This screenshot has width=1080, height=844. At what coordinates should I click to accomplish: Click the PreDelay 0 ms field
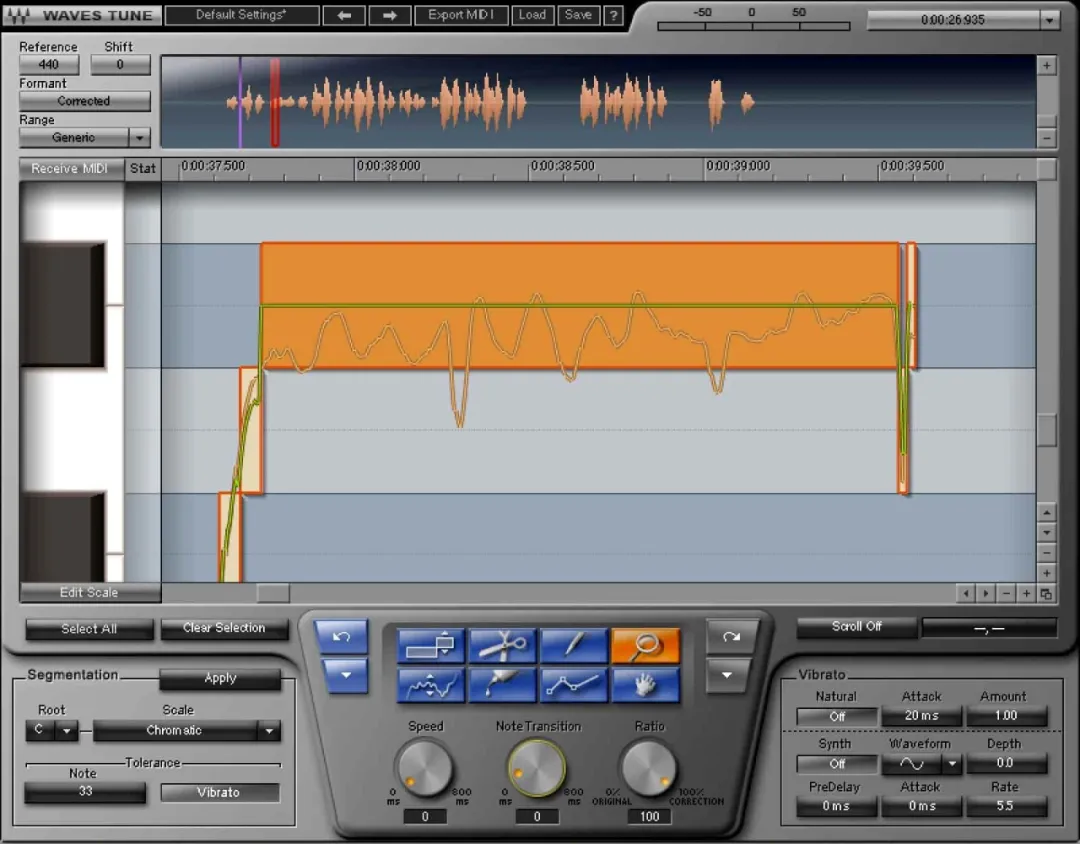pos(837,806)
